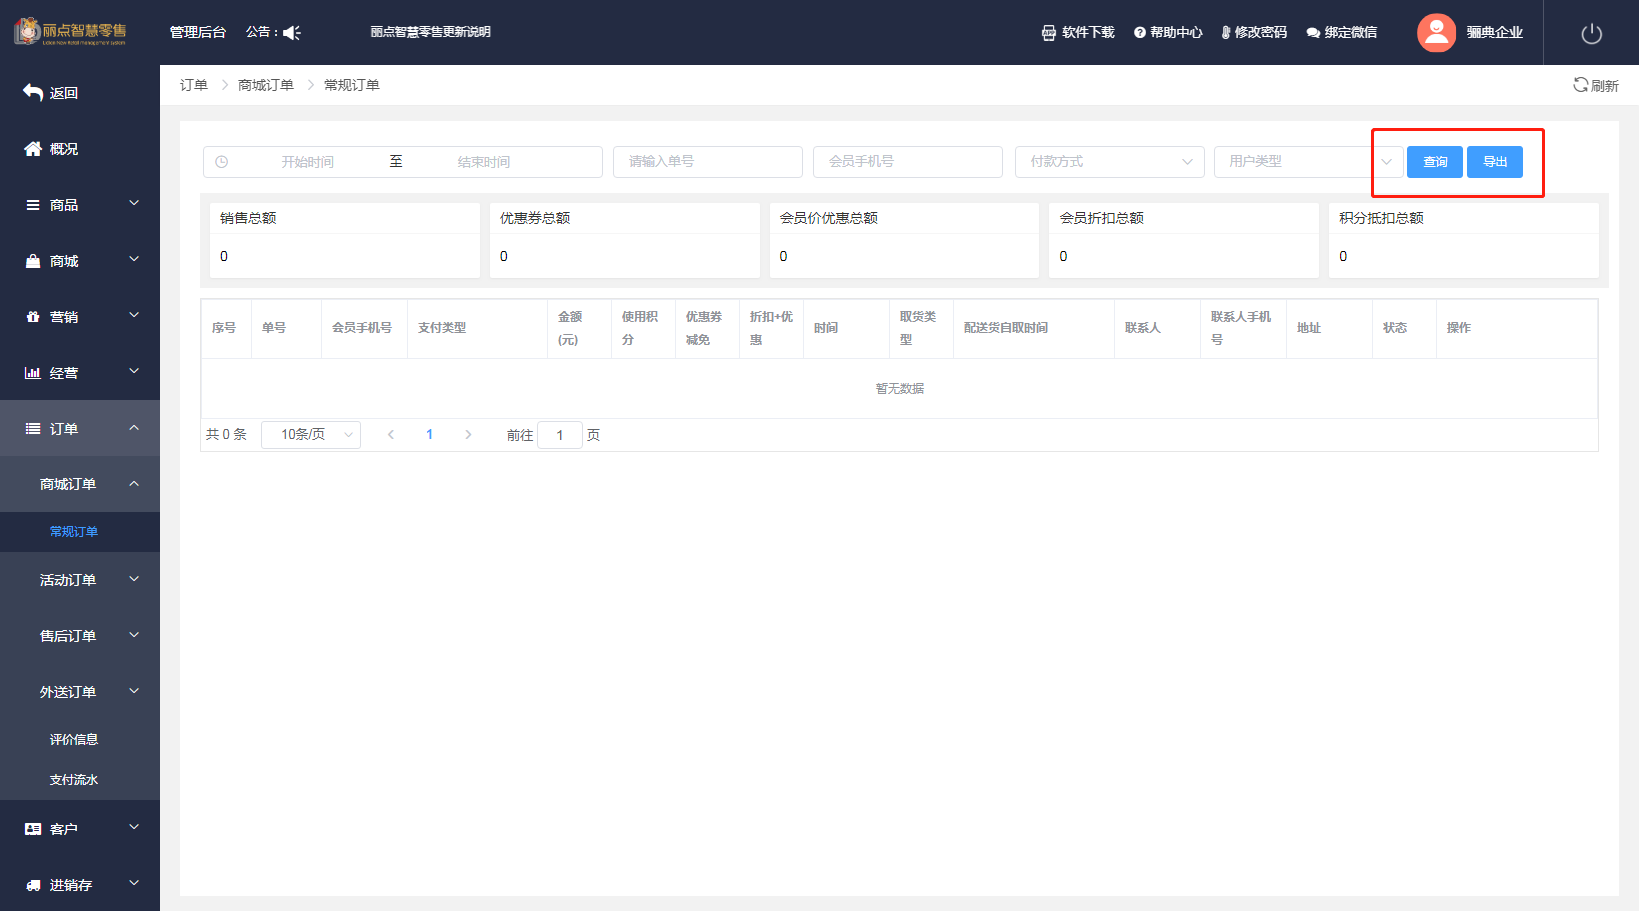The height and width of the screenshot is (911, 1639).
Task: Expand the 营销 sidebar menu chevron
Action: 134,315
